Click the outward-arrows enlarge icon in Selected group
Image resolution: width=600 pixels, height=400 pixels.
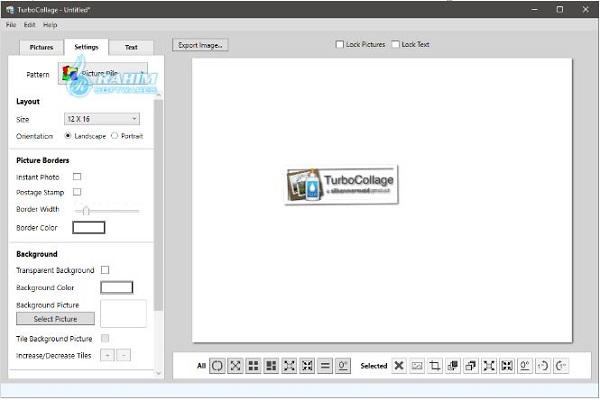pos(489,366)
